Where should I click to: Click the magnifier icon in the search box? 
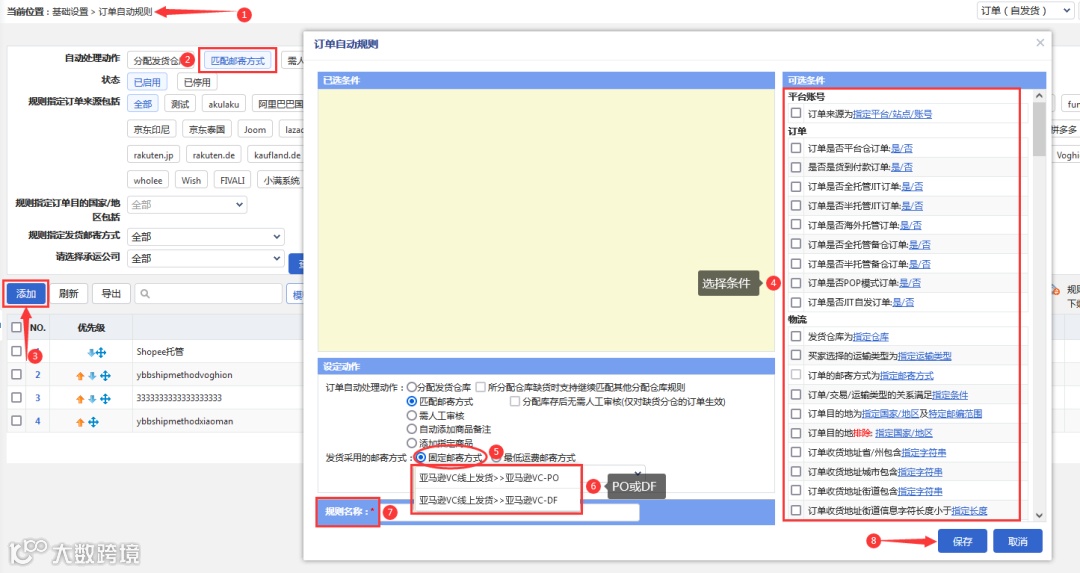coord(145,294)
